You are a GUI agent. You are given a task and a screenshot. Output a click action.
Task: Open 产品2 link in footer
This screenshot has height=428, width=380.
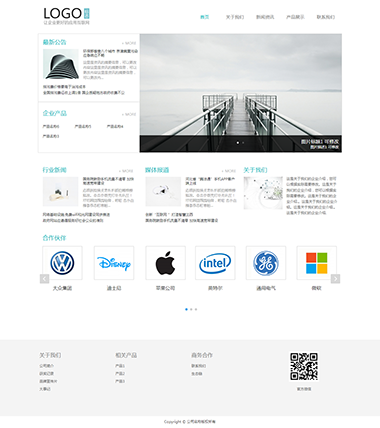point(120,374)
